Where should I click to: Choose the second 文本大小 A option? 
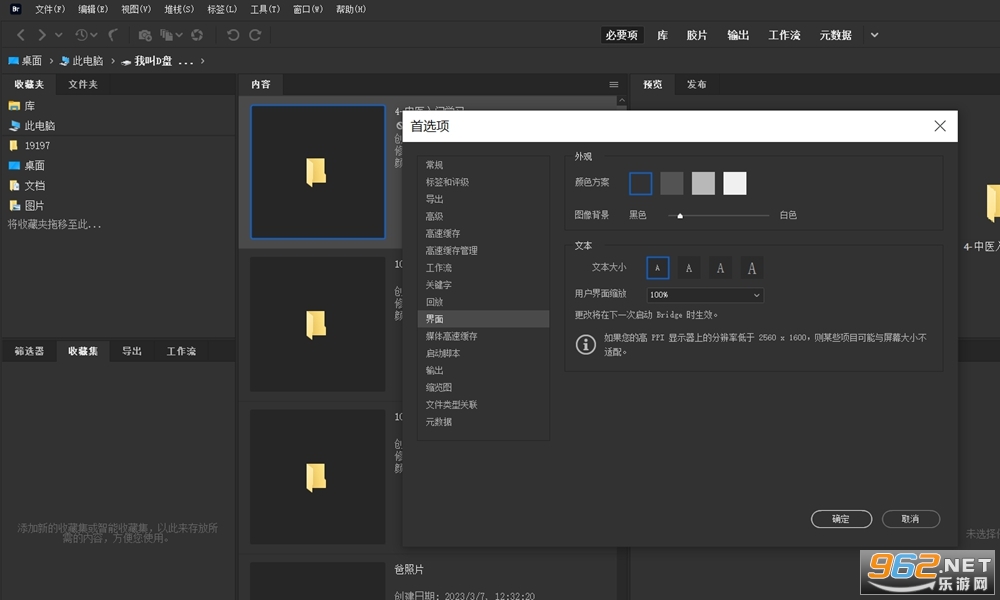tap(689, 268)
